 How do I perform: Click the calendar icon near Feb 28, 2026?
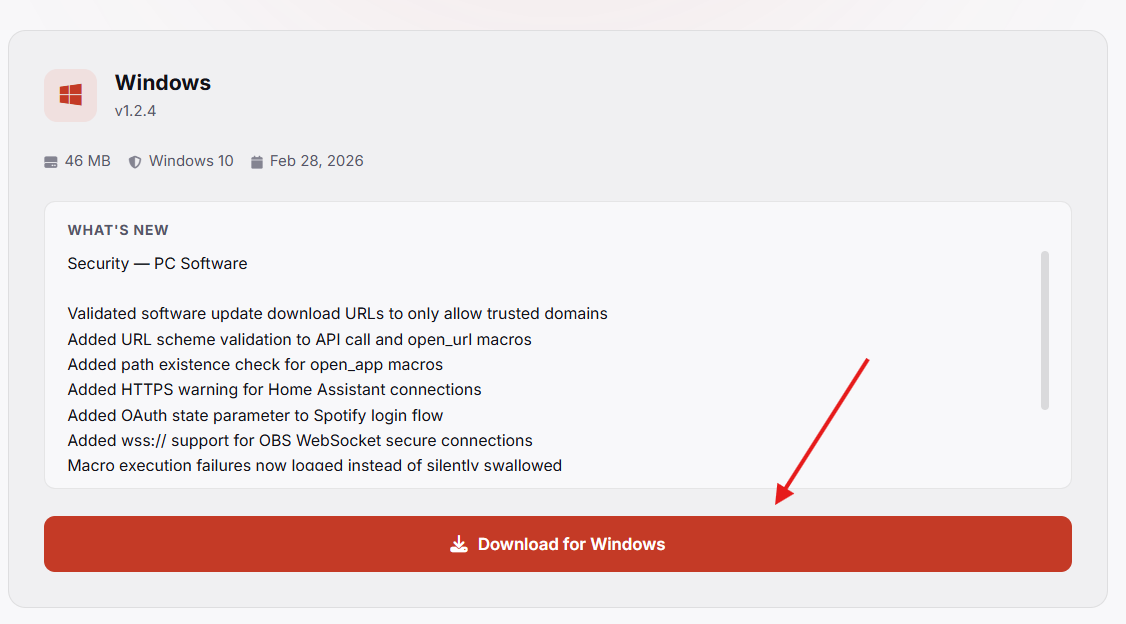[256, 160]
